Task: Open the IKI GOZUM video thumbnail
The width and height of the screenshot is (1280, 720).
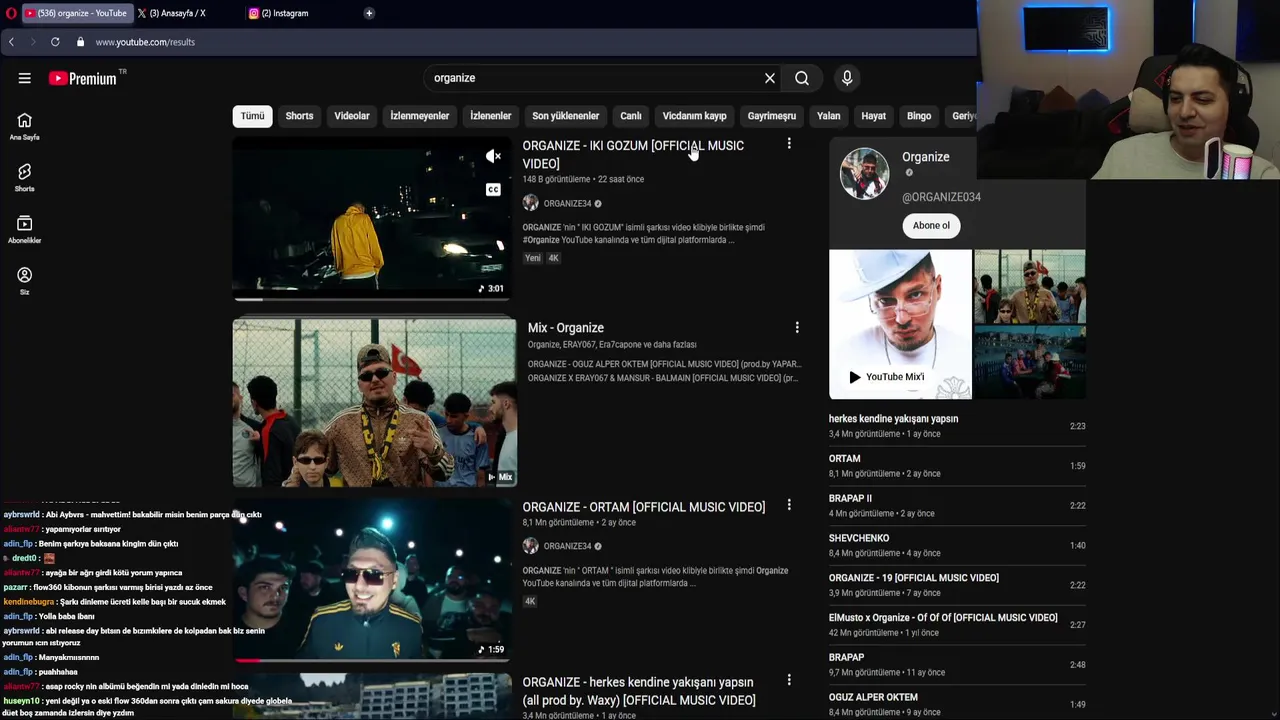Action: coord(372,219)
